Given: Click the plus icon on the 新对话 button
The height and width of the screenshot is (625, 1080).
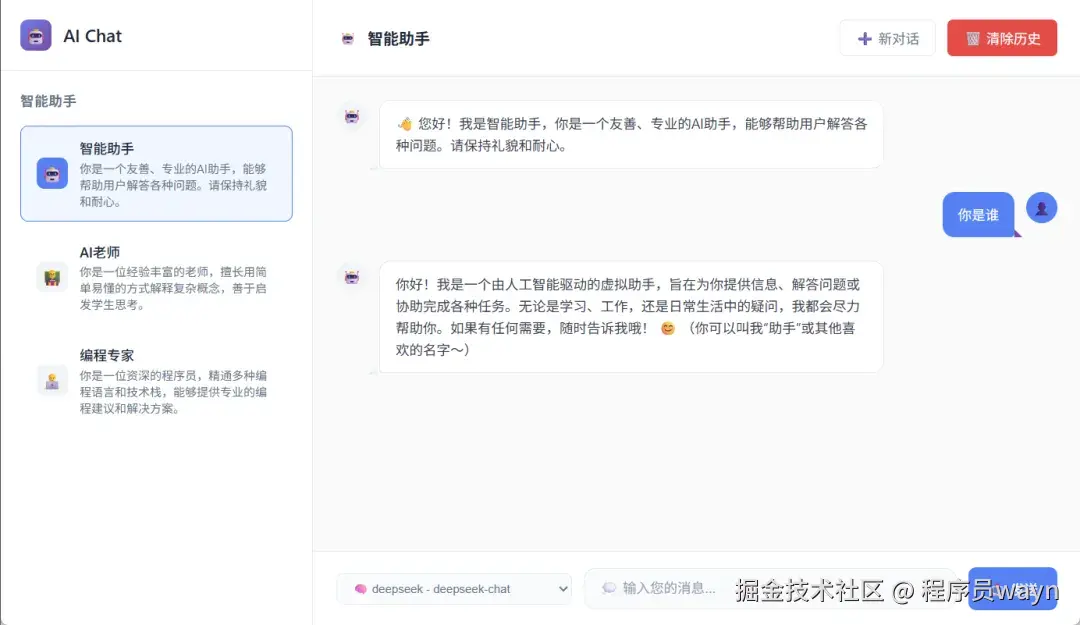Looking at the screenshot, I should pyautogui.click(x=864, y=37).
